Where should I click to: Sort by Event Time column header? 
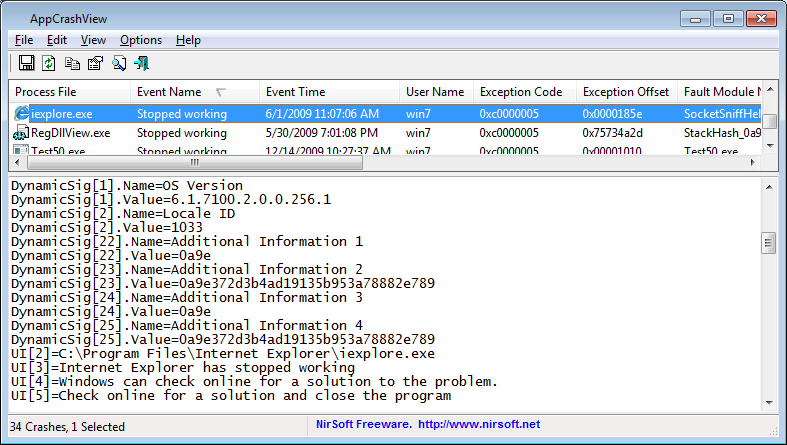coord(330,92)
